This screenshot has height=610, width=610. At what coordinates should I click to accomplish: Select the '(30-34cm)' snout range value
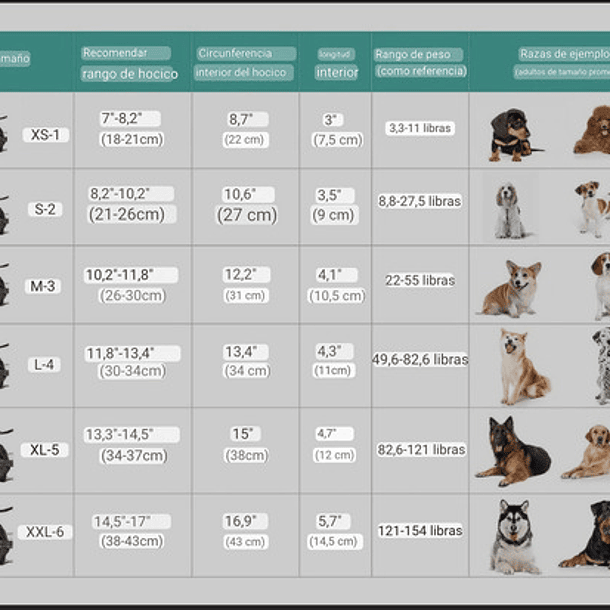point(132,371)
